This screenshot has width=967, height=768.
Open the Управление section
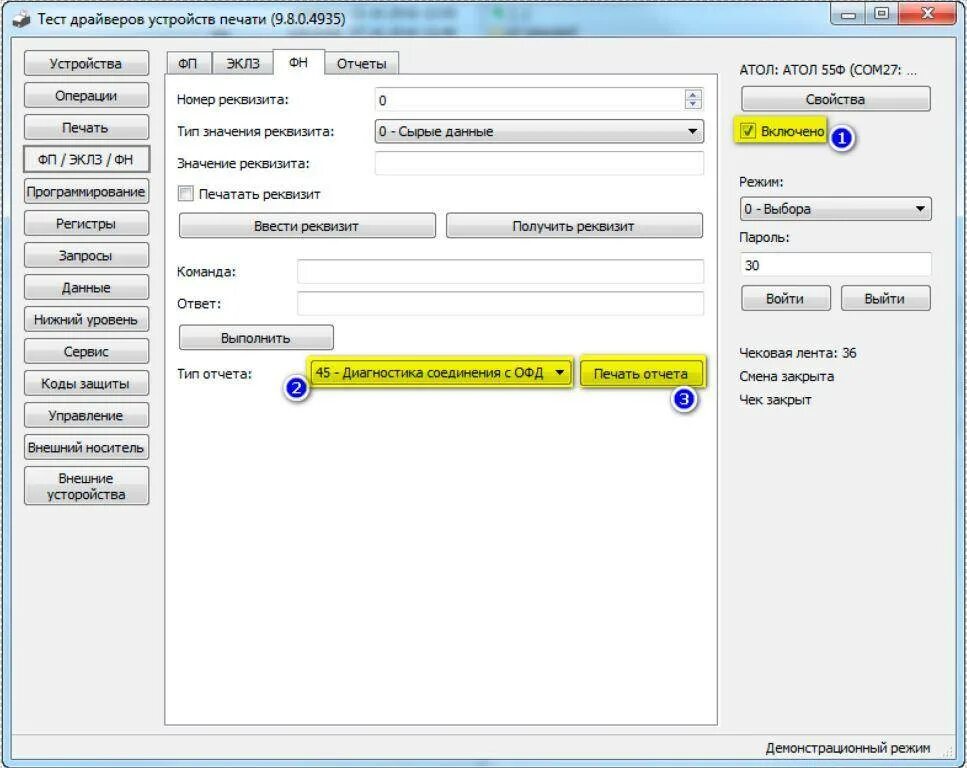86,416
